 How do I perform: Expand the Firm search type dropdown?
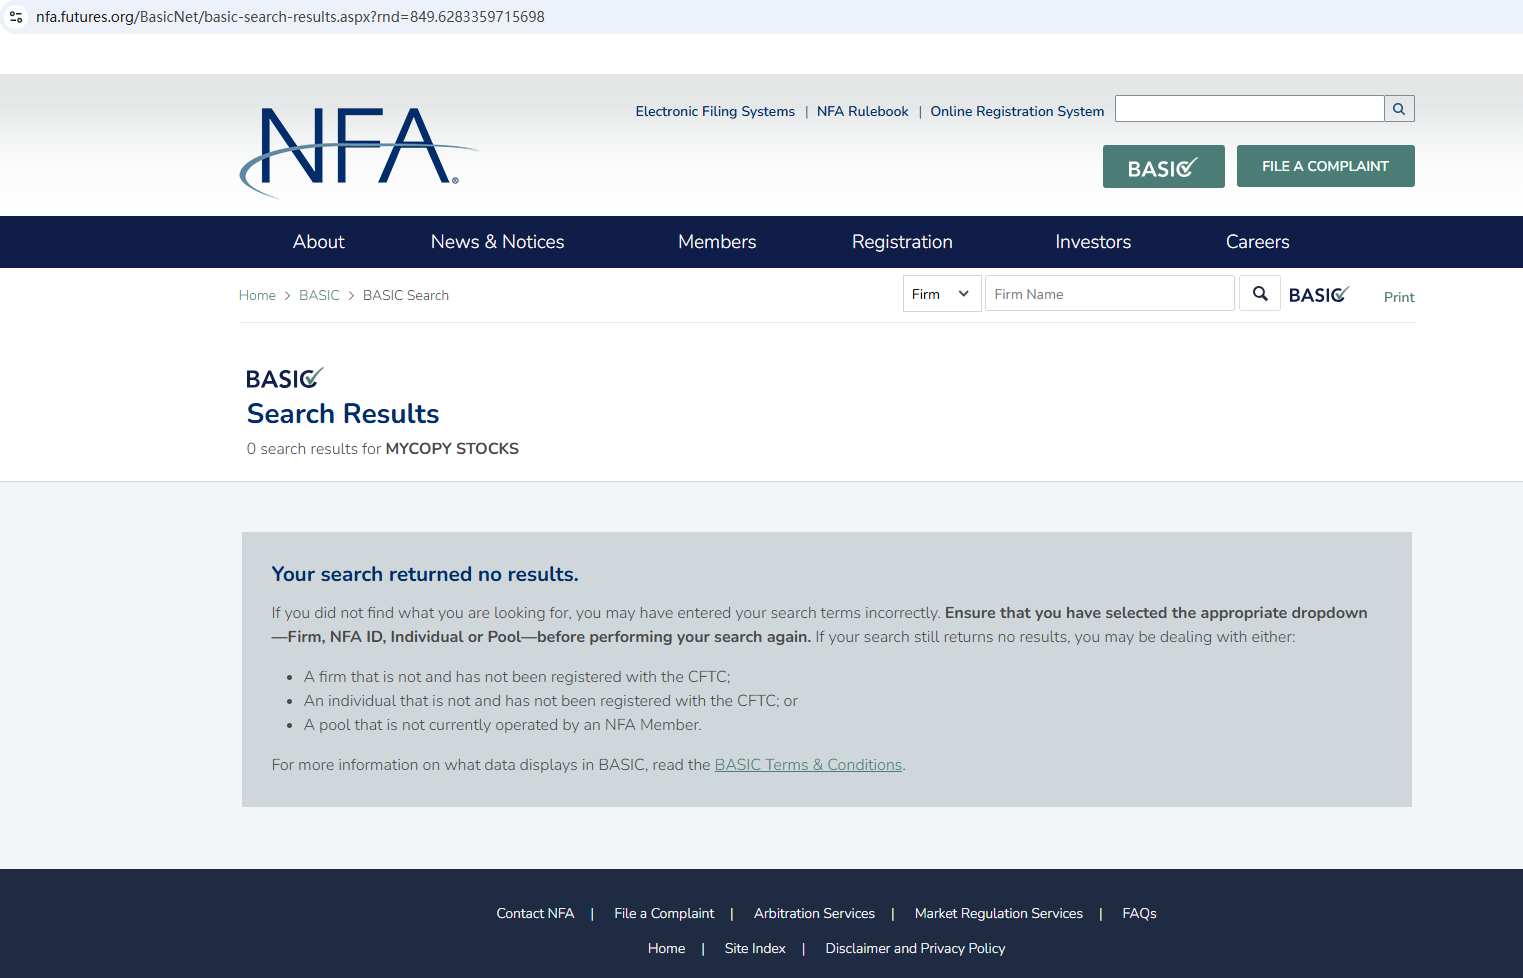coord(942,294)
